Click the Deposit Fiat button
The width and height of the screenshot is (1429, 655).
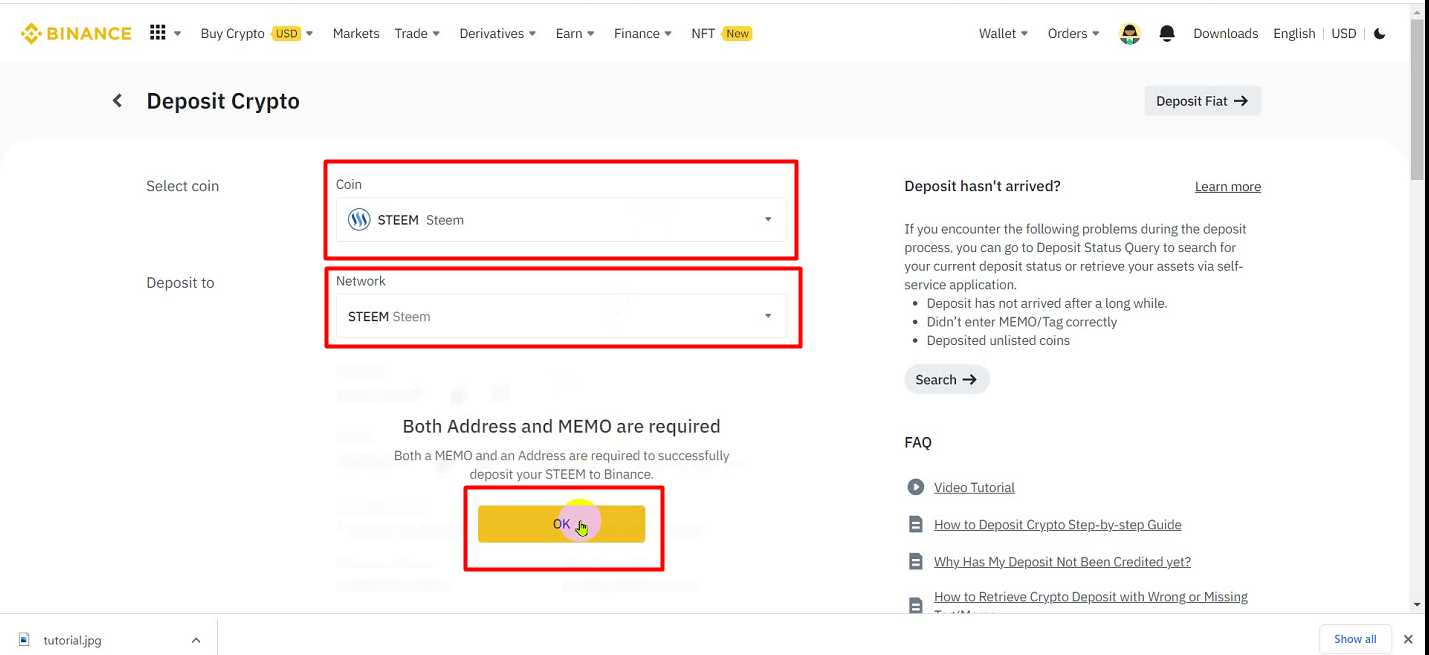(x=1202, y=101)
